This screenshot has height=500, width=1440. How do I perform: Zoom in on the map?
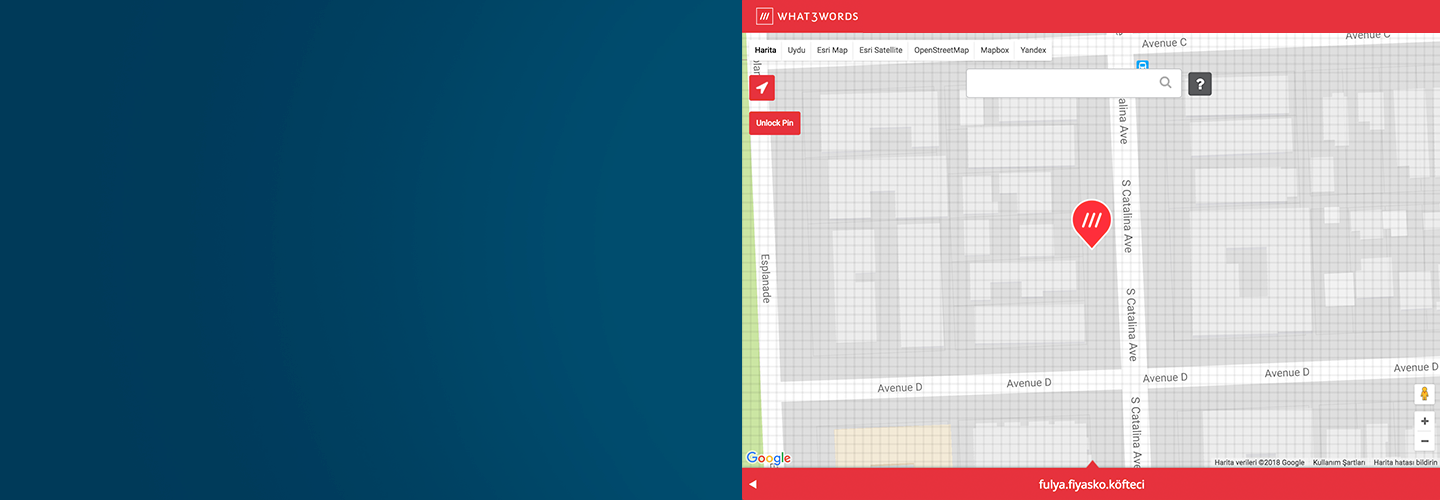1424,421
